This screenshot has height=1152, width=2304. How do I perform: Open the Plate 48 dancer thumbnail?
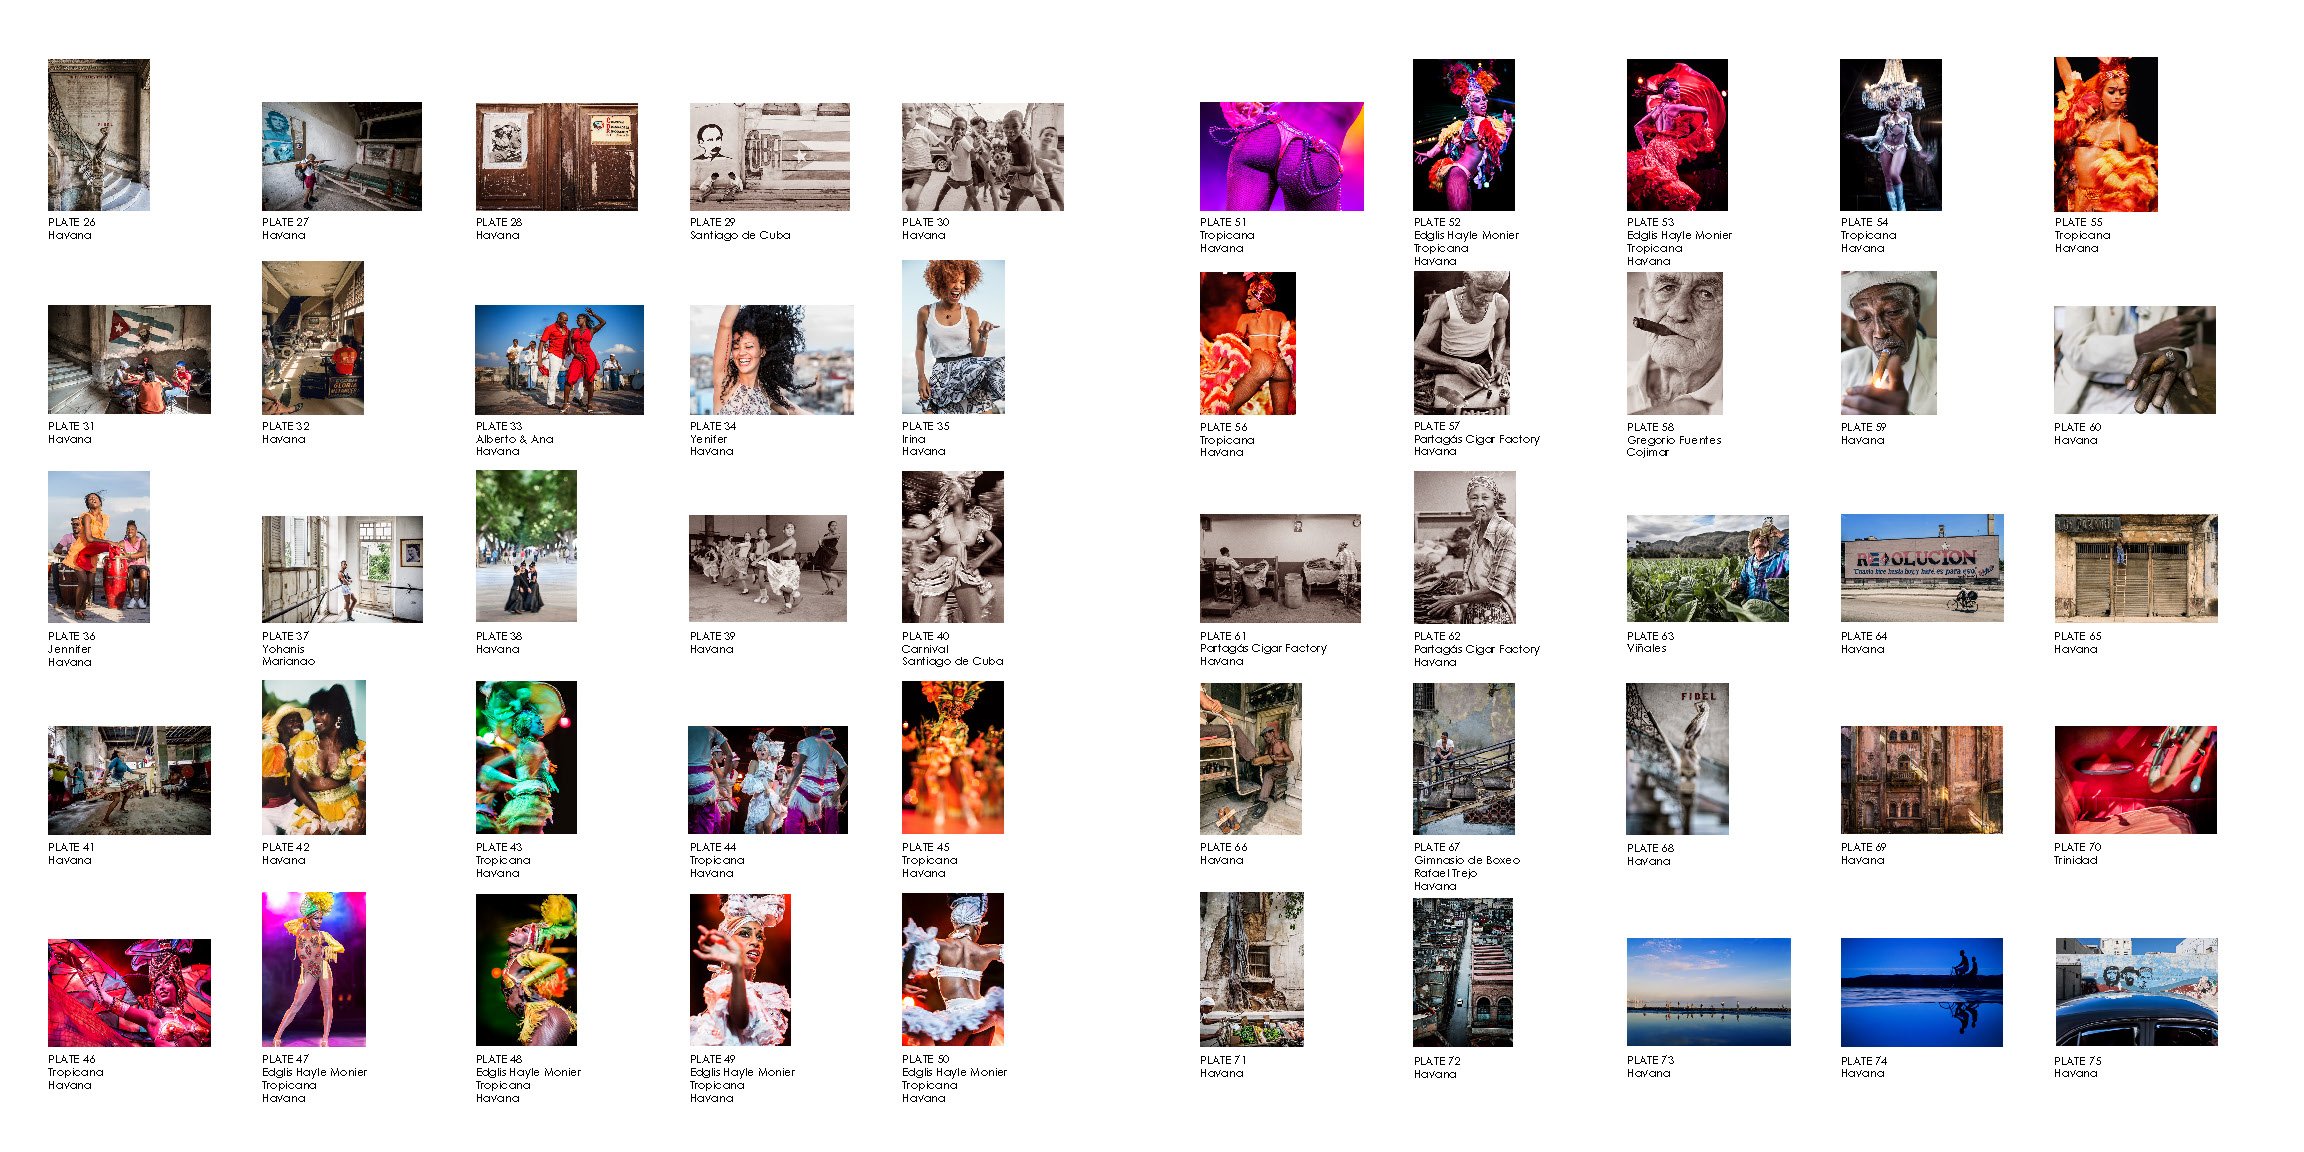(x=526, y=970)
